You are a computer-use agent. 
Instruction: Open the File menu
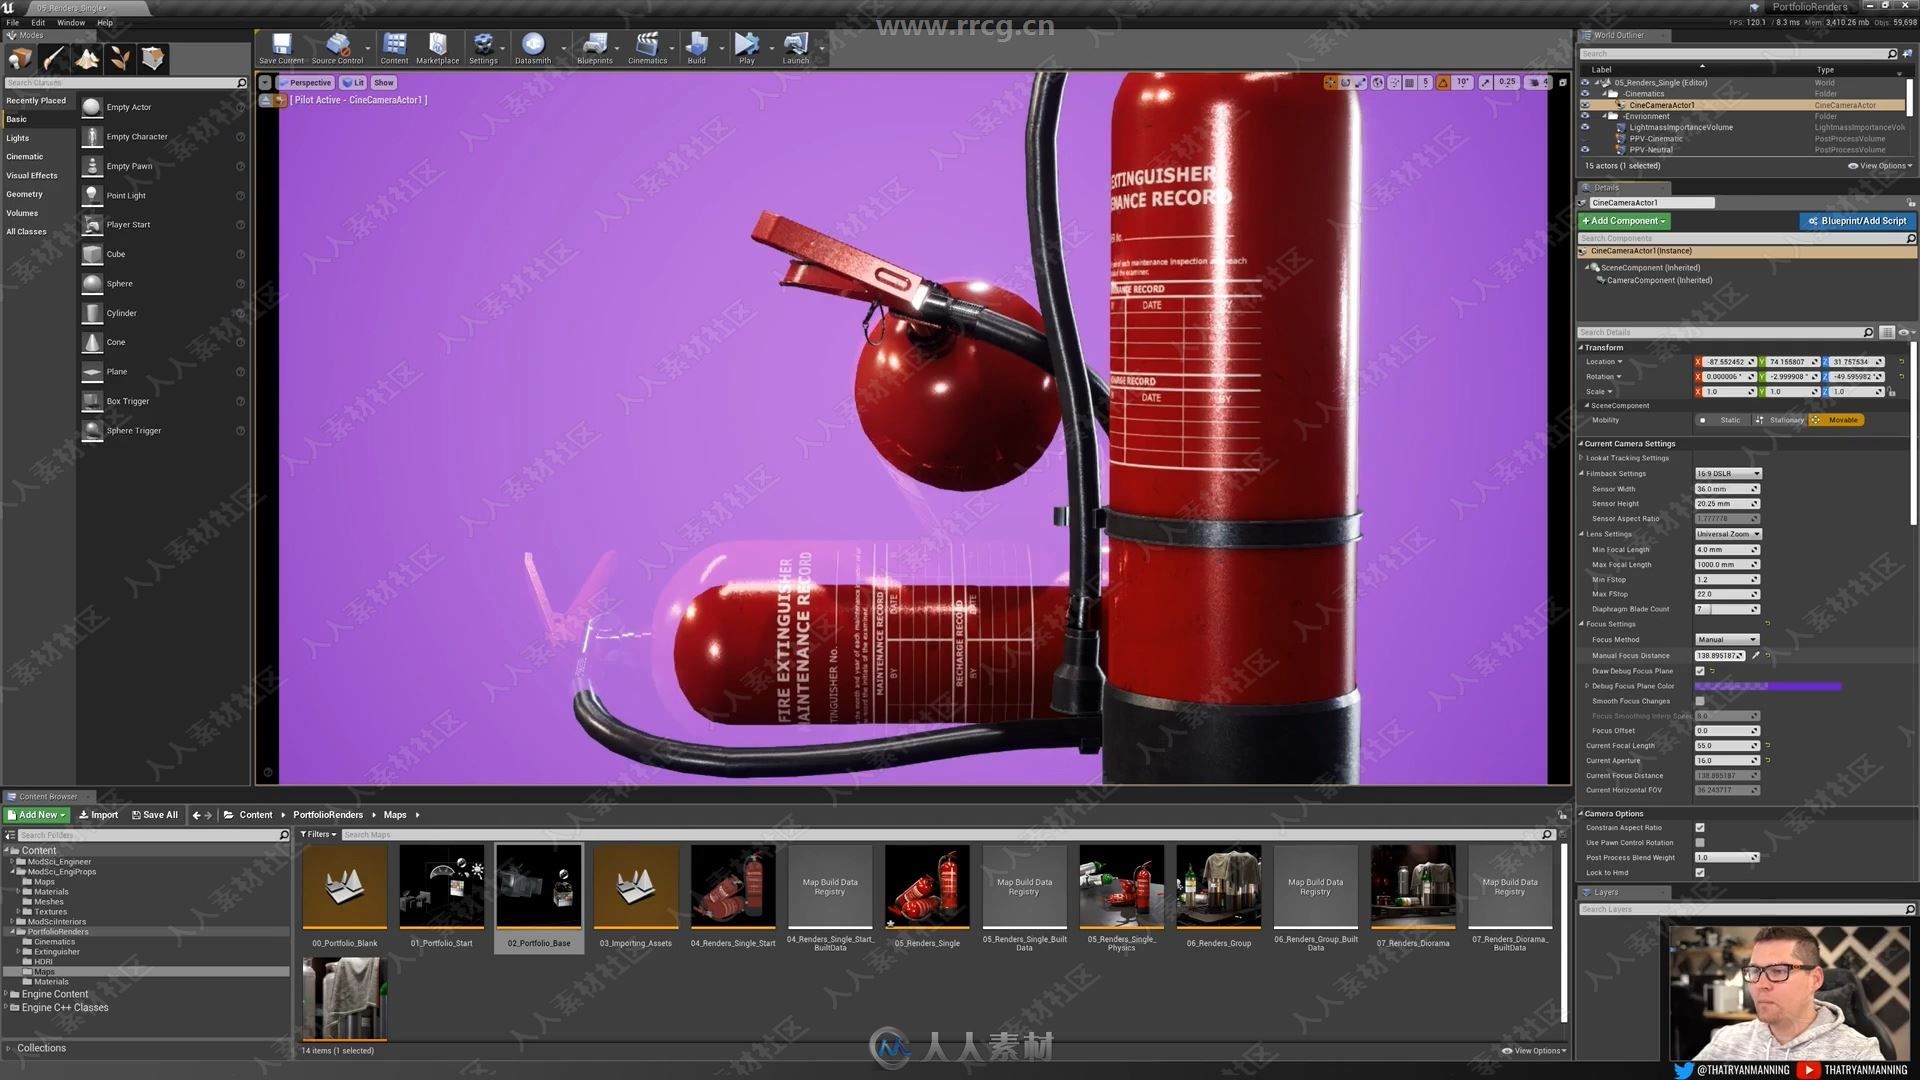point(12,22)
